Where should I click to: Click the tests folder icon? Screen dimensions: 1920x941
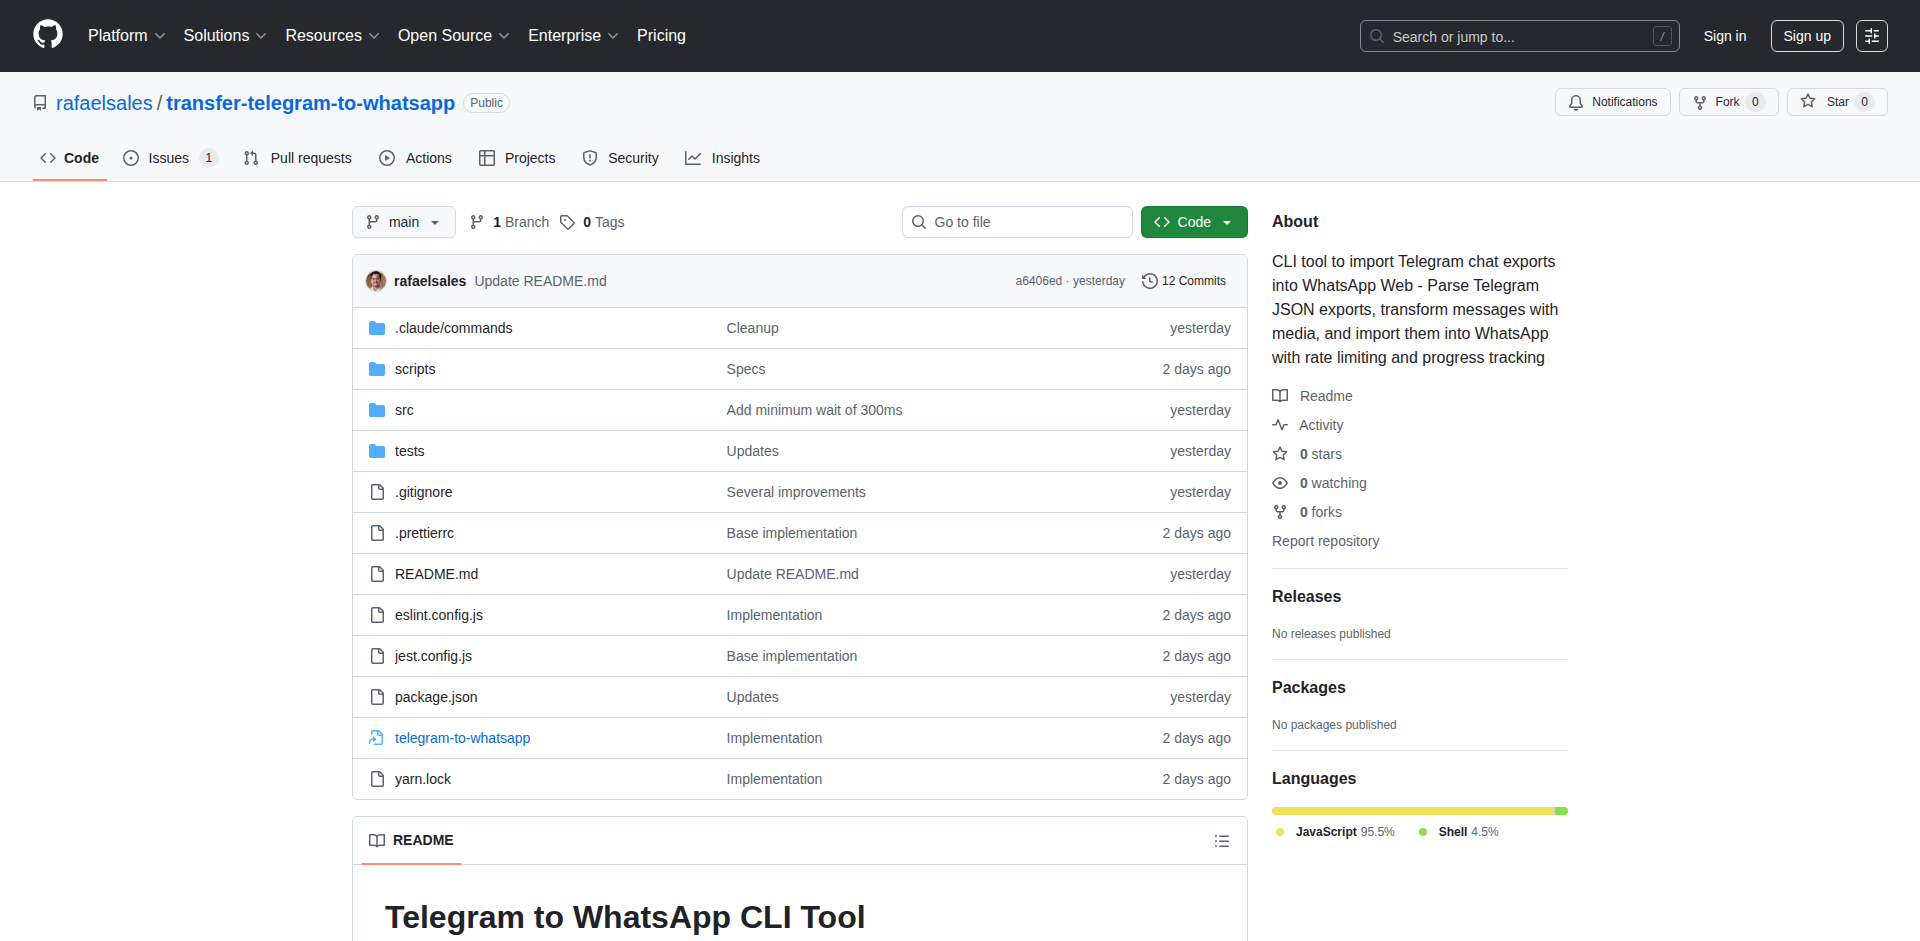coord(377,451)
